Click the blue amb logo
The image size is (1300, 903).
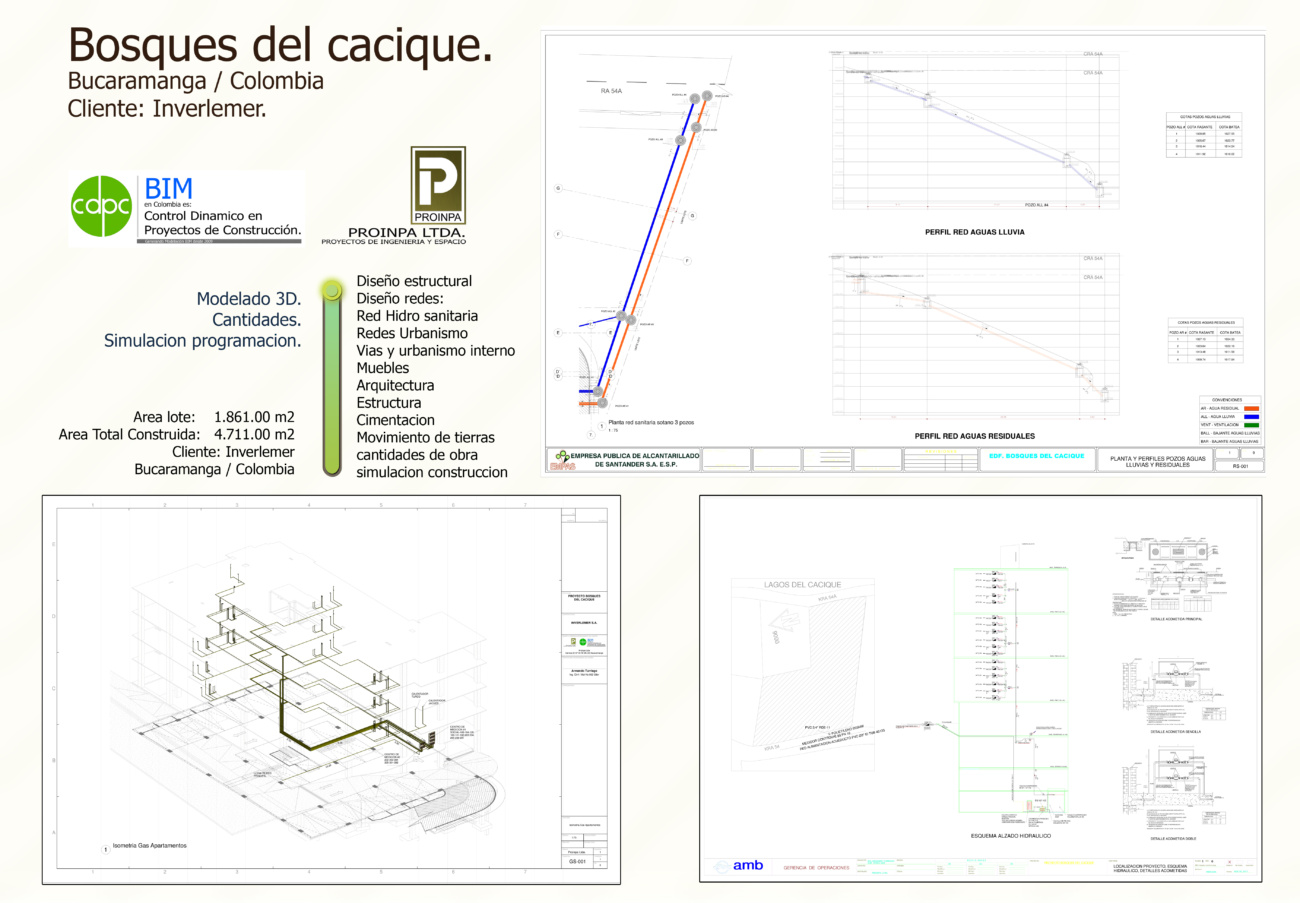point(748,865)
